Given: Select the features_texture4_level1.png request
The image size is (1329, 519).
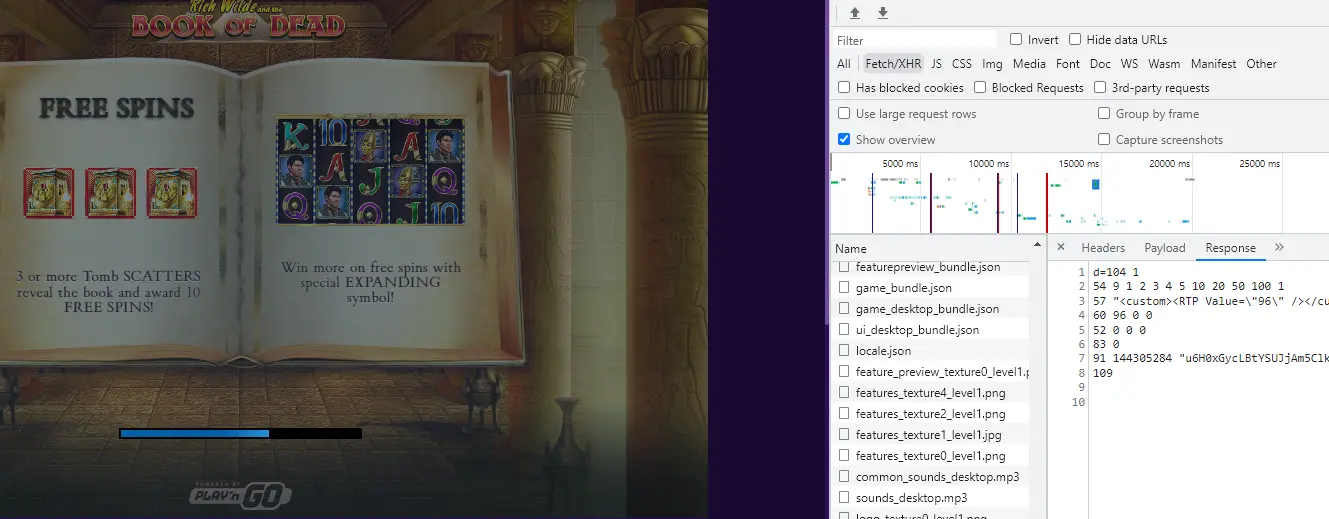Looking at the screenshot, I should [931, 393].
